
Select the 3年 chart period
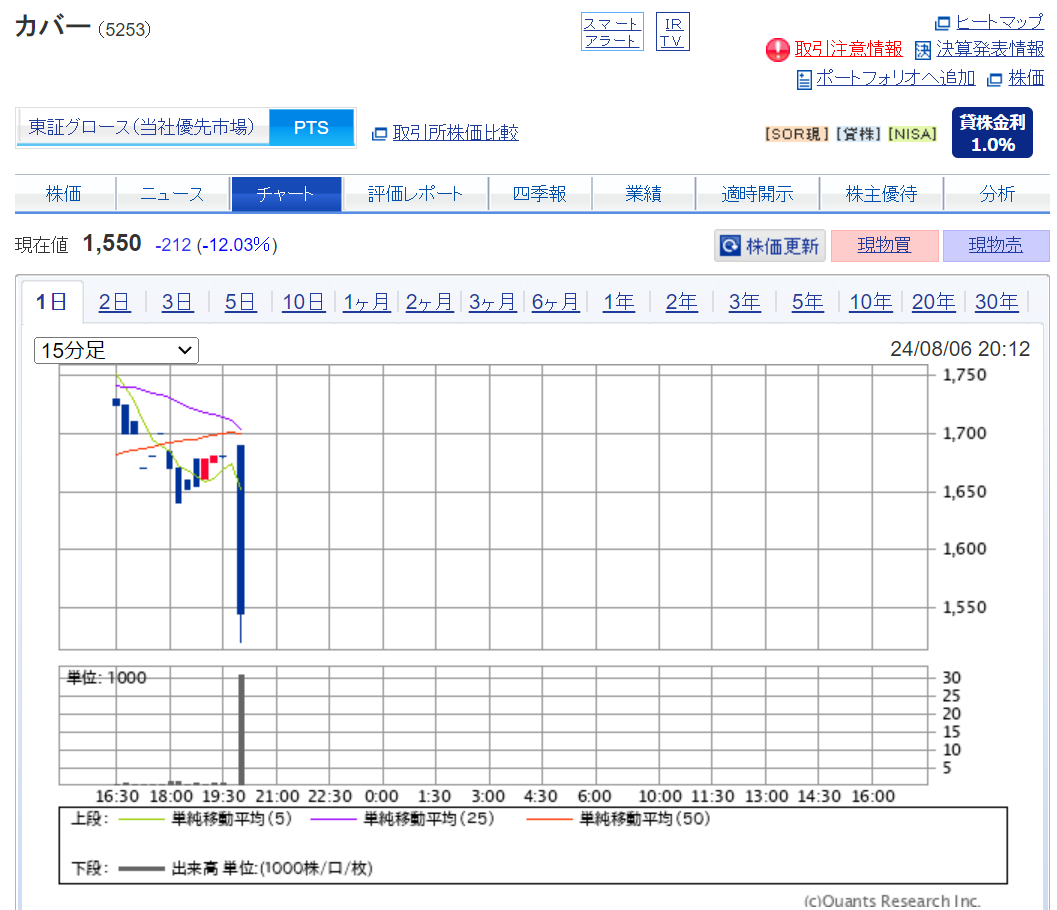tap(745, 302)
